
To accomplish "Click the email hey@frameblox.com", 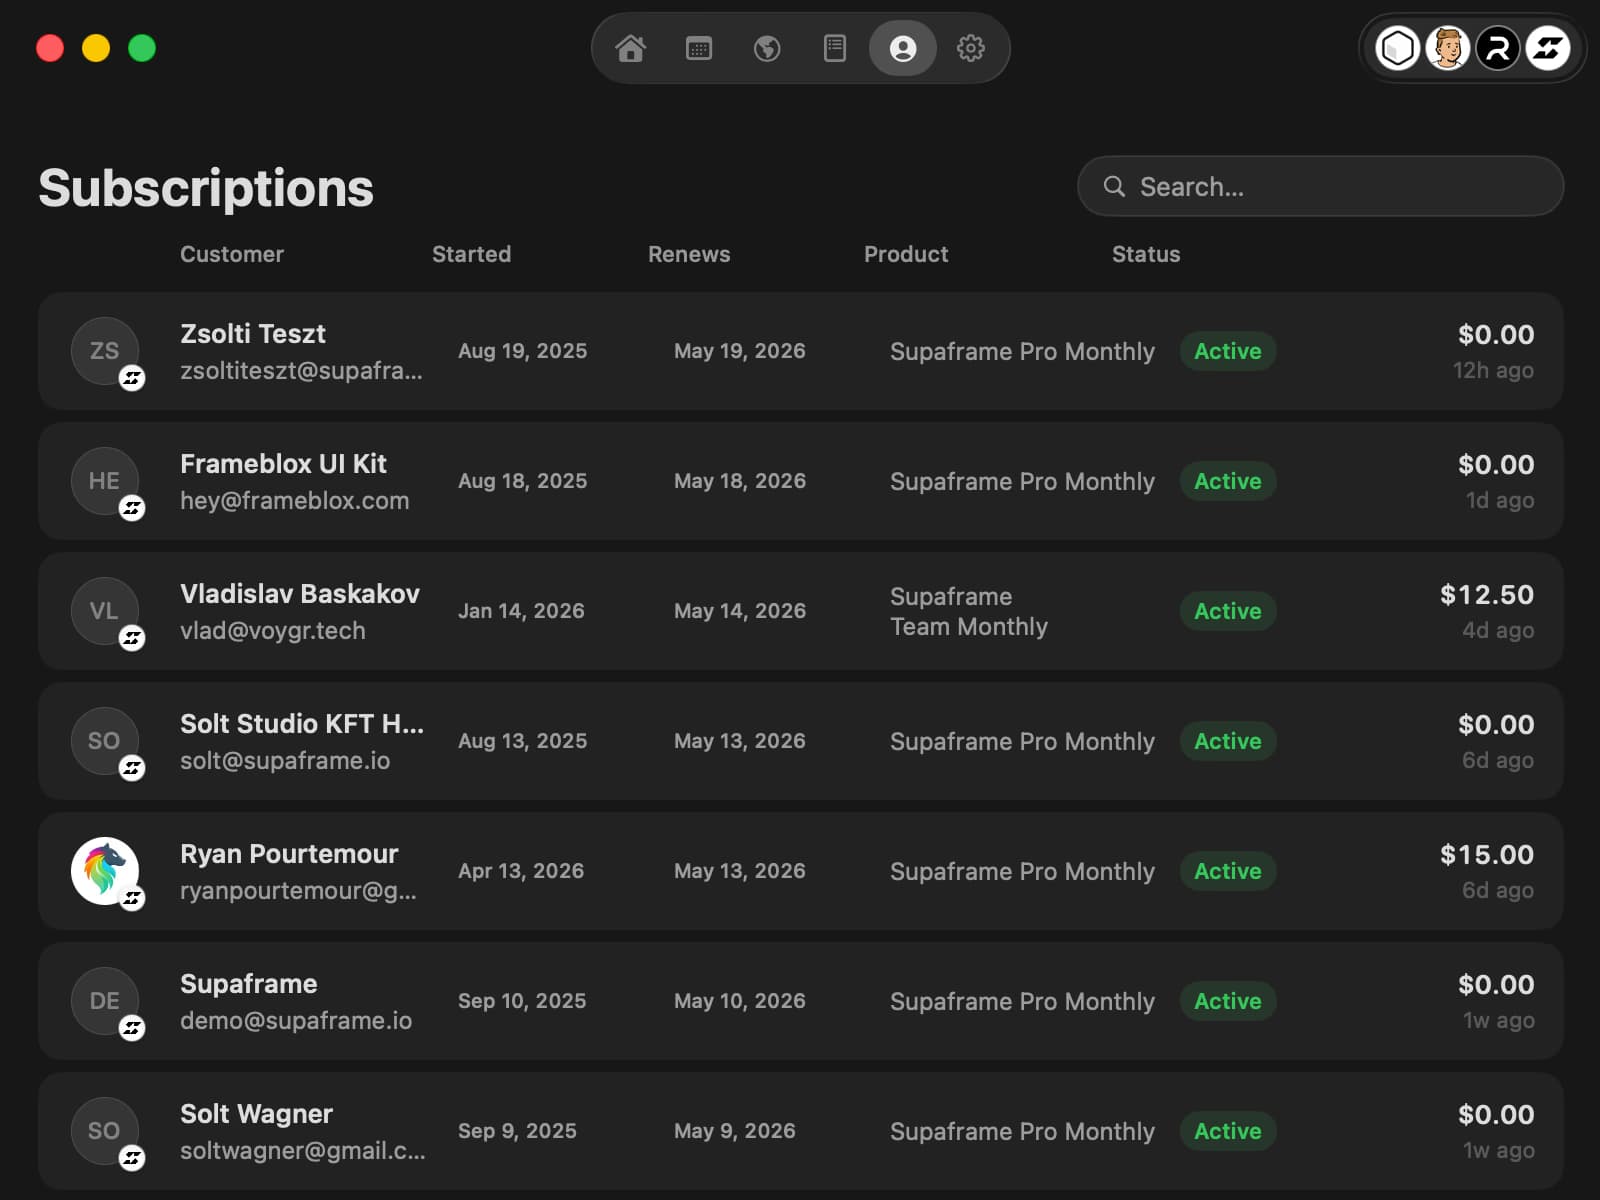I will (295, 501).
